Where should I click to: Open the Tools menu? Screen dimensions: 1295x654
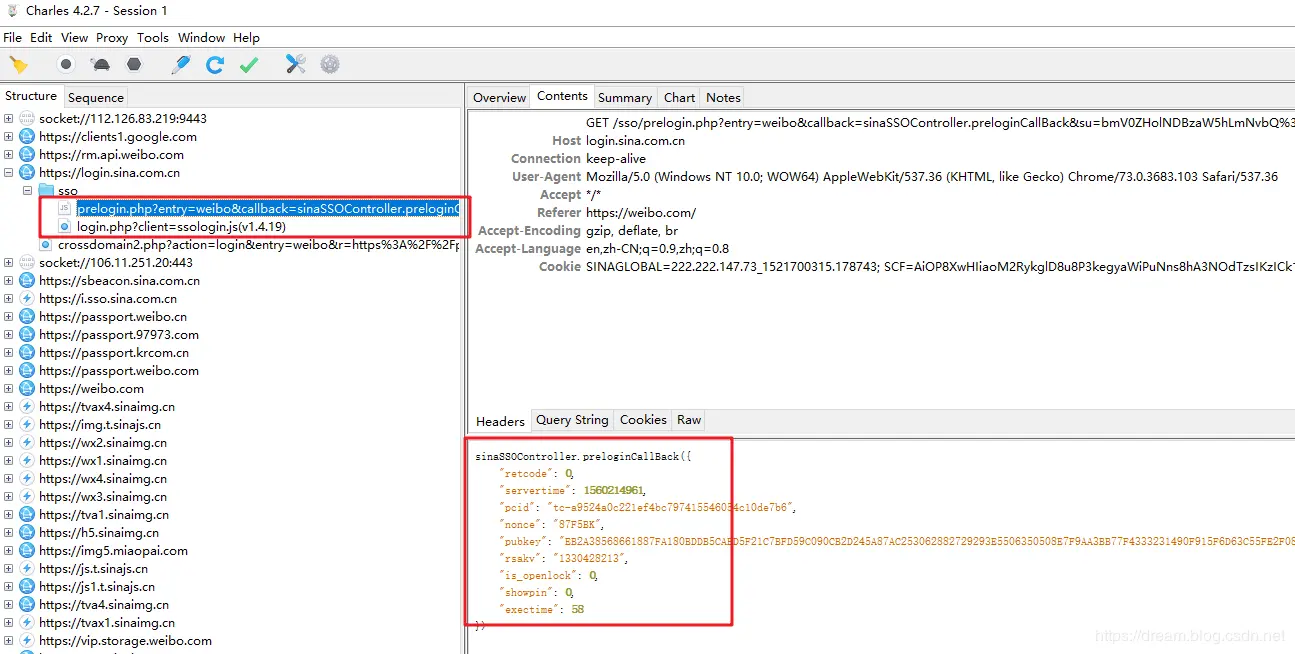click(x=153, y=38)
